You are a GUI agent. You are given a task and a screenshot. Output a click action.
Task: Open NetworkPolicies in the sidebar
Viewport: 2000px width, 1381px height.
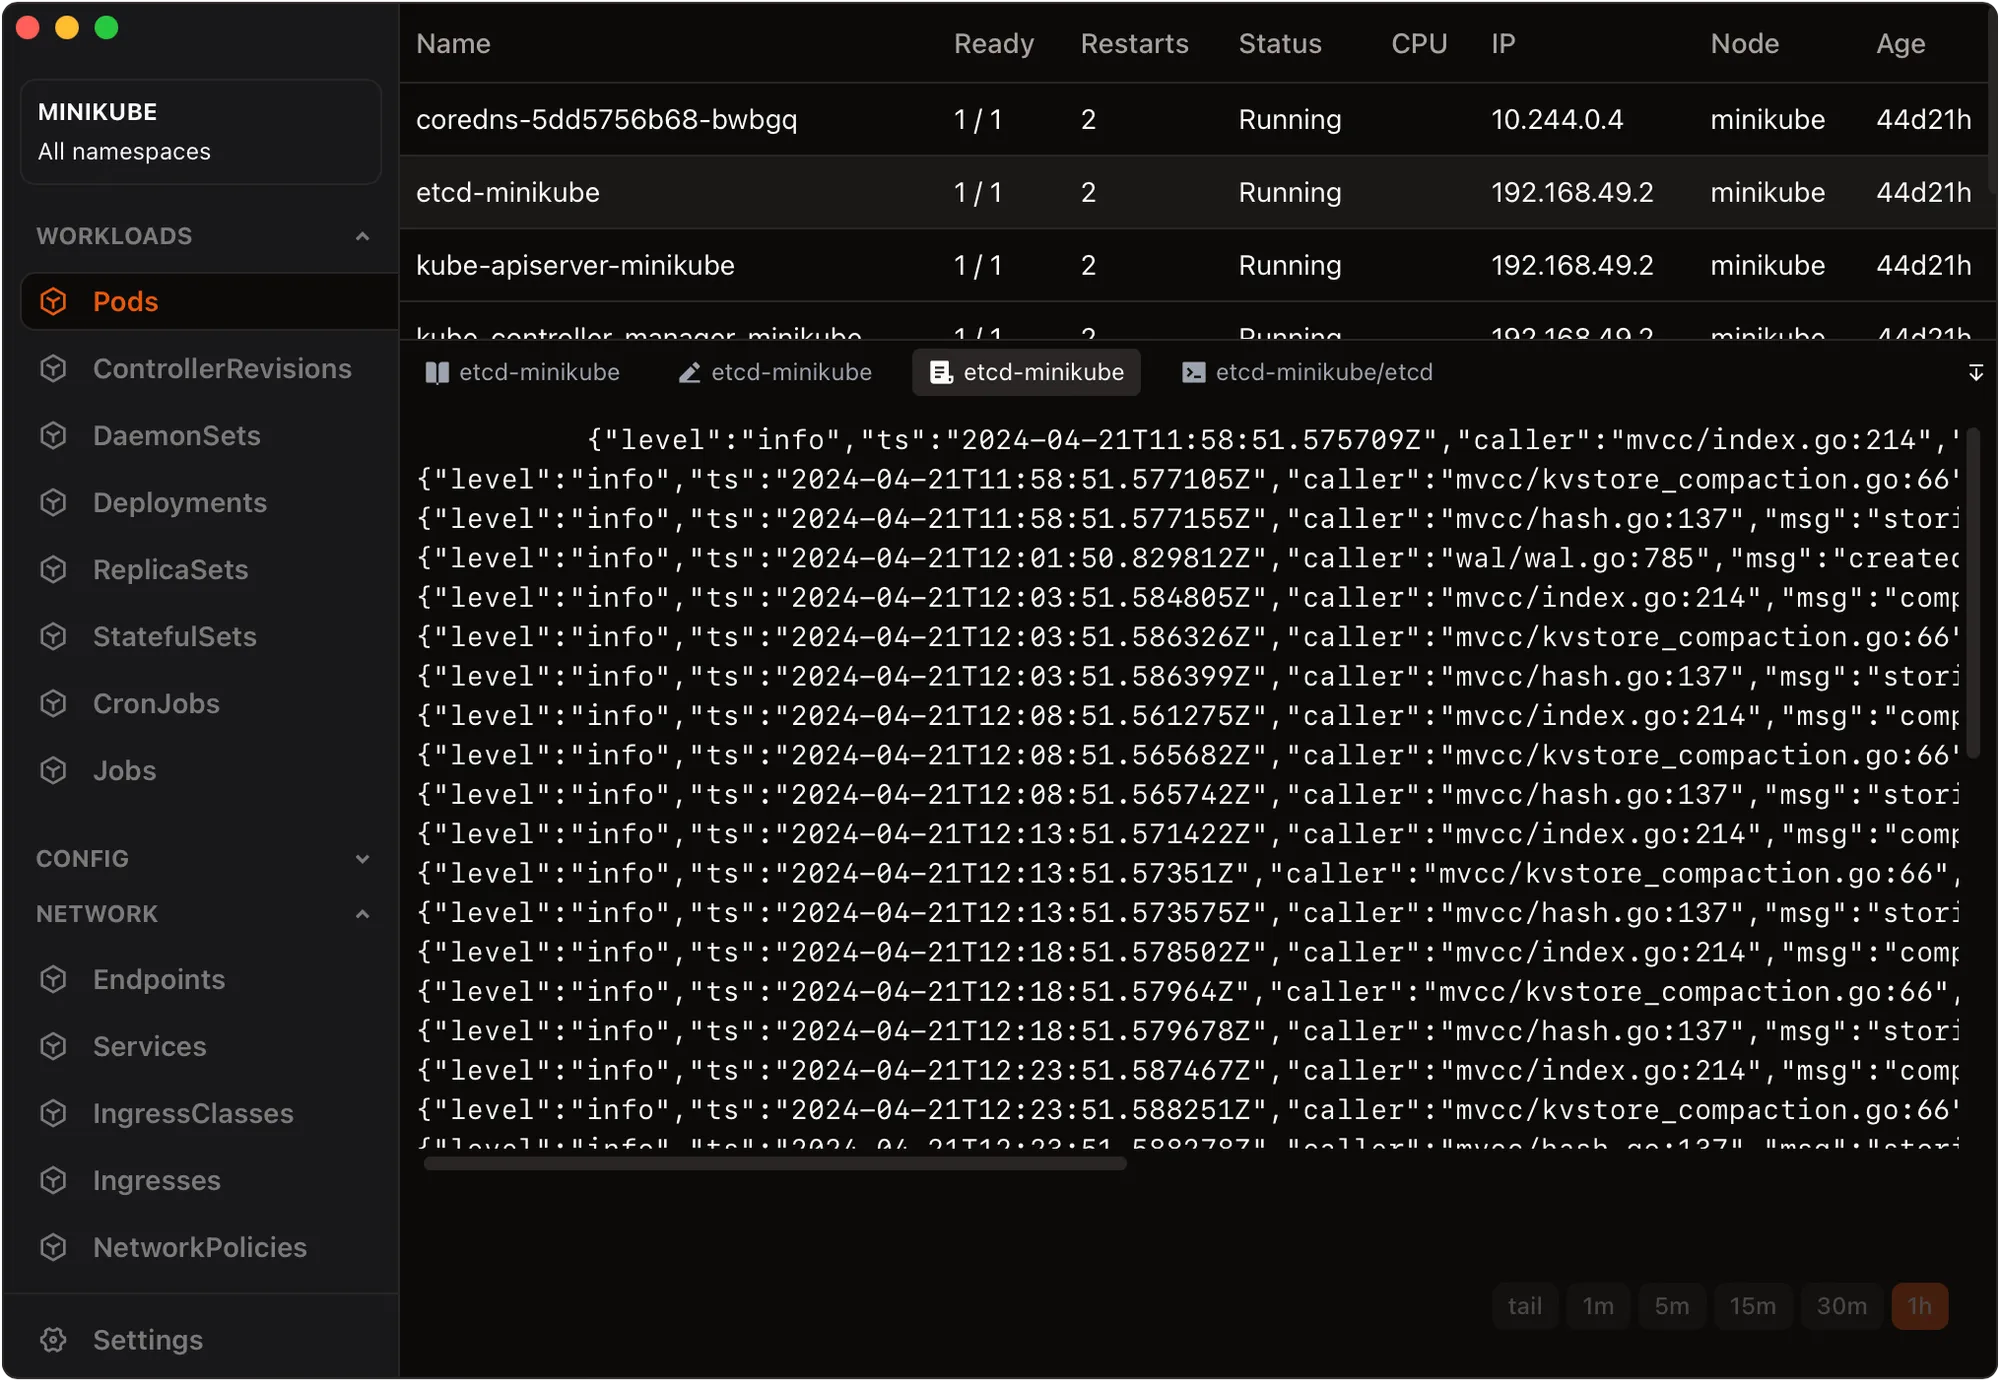tap(200, 1247)
